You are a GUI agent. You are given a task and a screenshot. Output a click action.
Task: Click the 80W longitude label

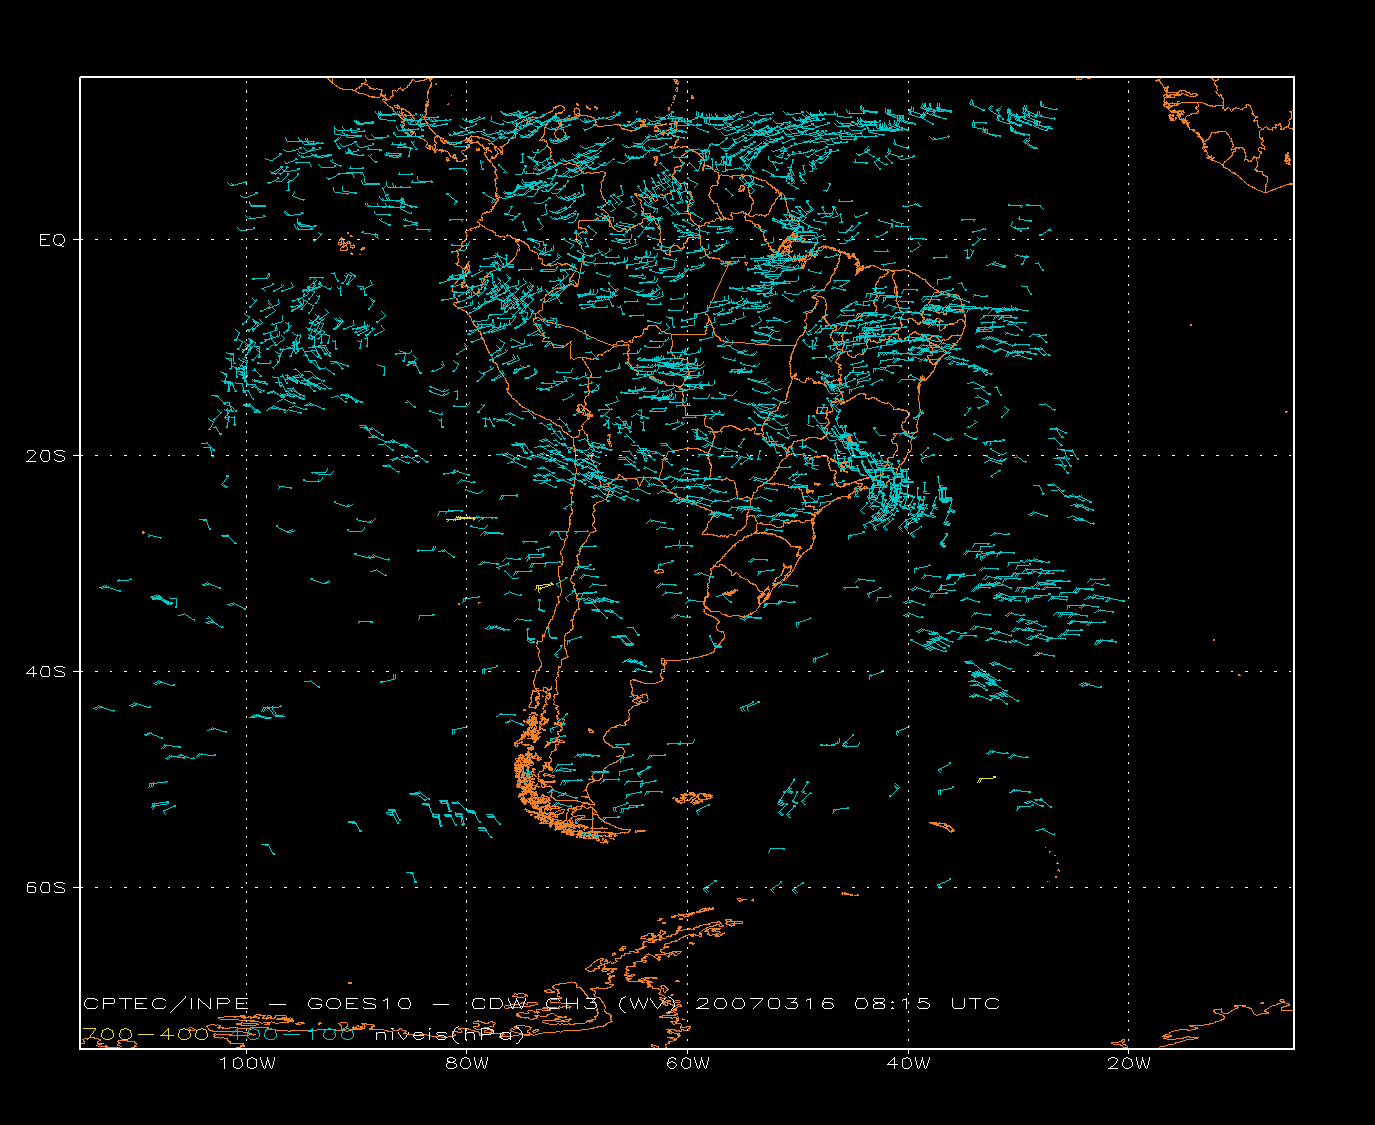click(468, 1063)
